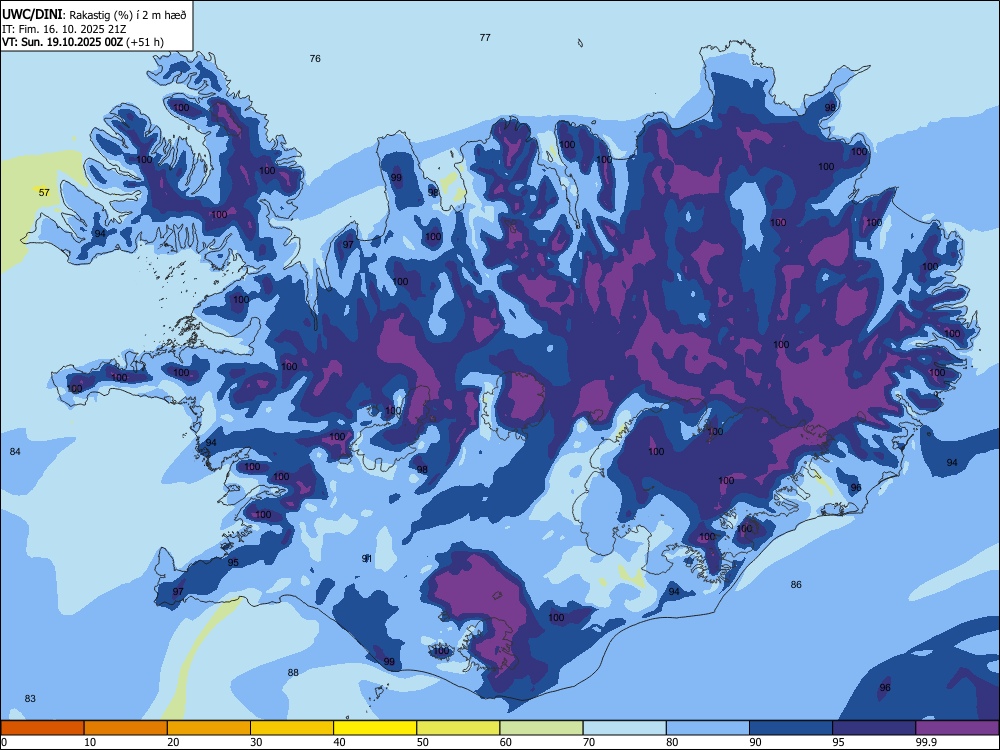Screen dimensions: 1000x750
Task: Click the amber 30–40 legend swatch
Action: tap(292, 728)
